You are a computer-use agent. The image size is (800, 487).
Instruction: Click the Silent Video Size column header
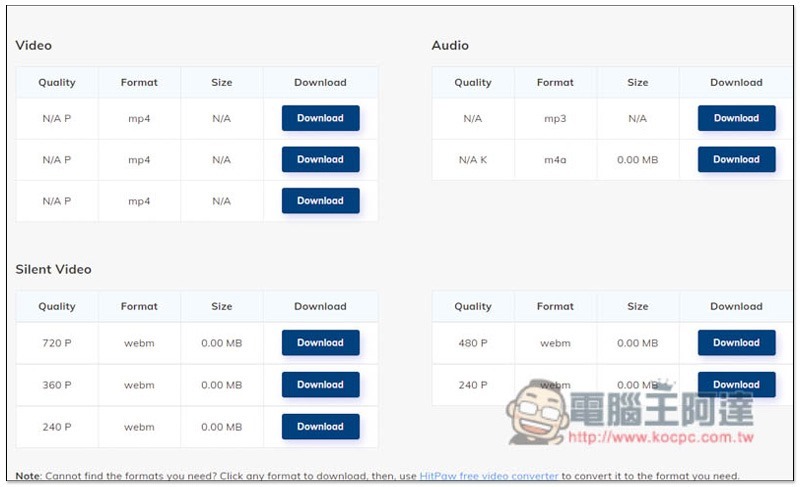(x=221, y=306)
